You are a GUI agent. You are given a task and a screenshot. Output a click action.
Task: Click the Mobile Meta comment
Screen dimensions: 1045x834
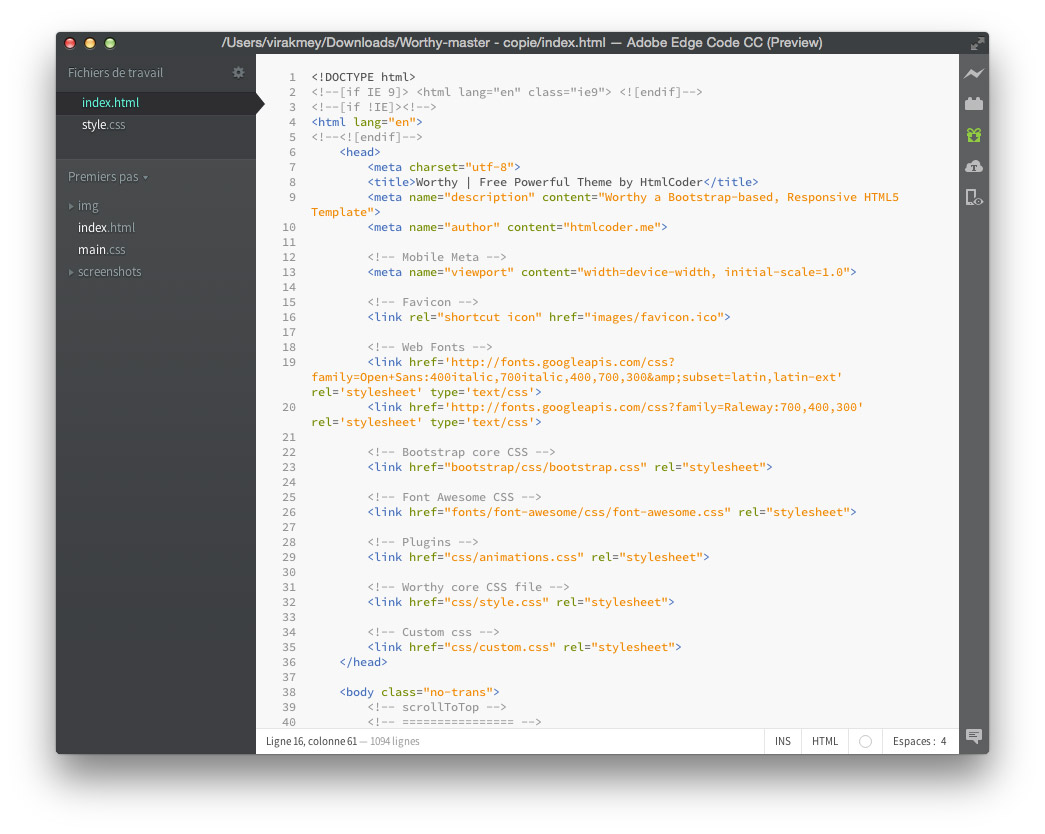click(x=437, y=257)
